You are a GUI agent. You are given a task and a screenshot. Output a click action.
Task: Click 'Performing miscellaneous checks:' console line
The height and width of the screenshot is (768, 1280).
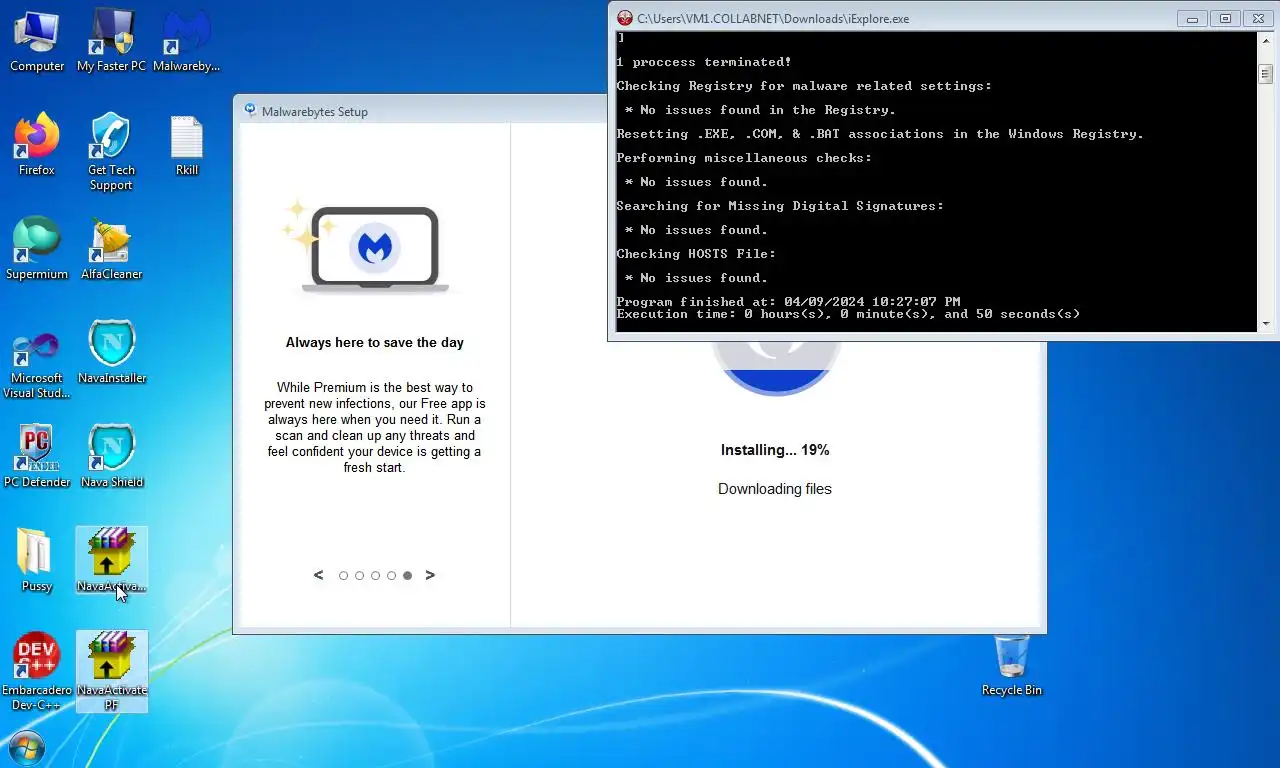pyautogui.click(x=744, y=158)
